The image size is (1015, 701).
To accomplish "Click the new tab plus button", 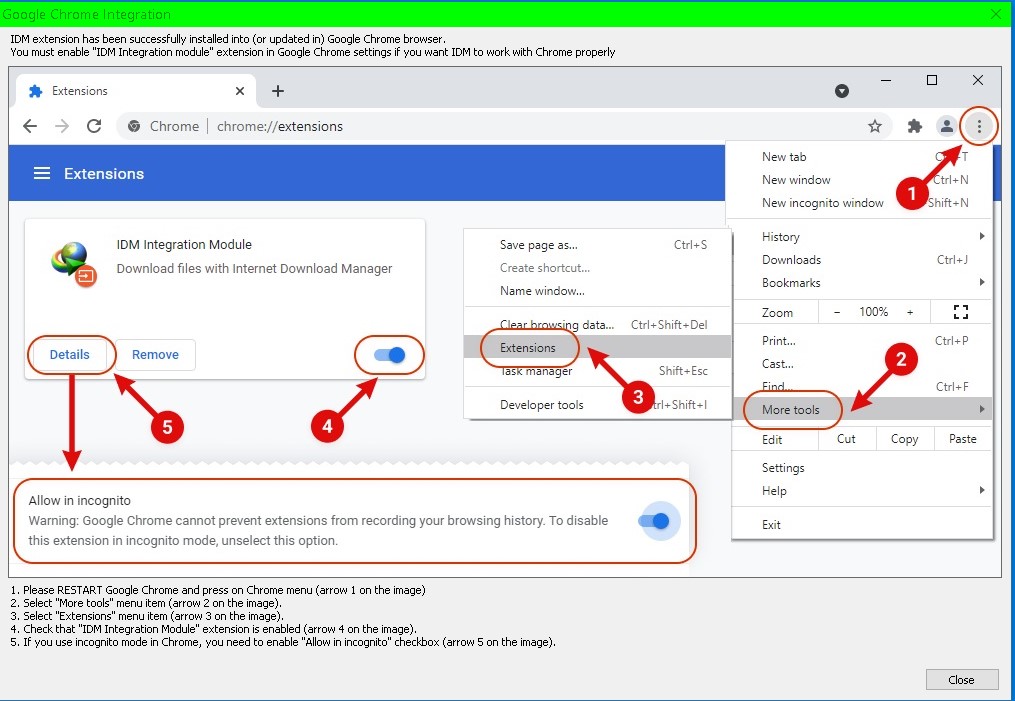I will (278, 91).
